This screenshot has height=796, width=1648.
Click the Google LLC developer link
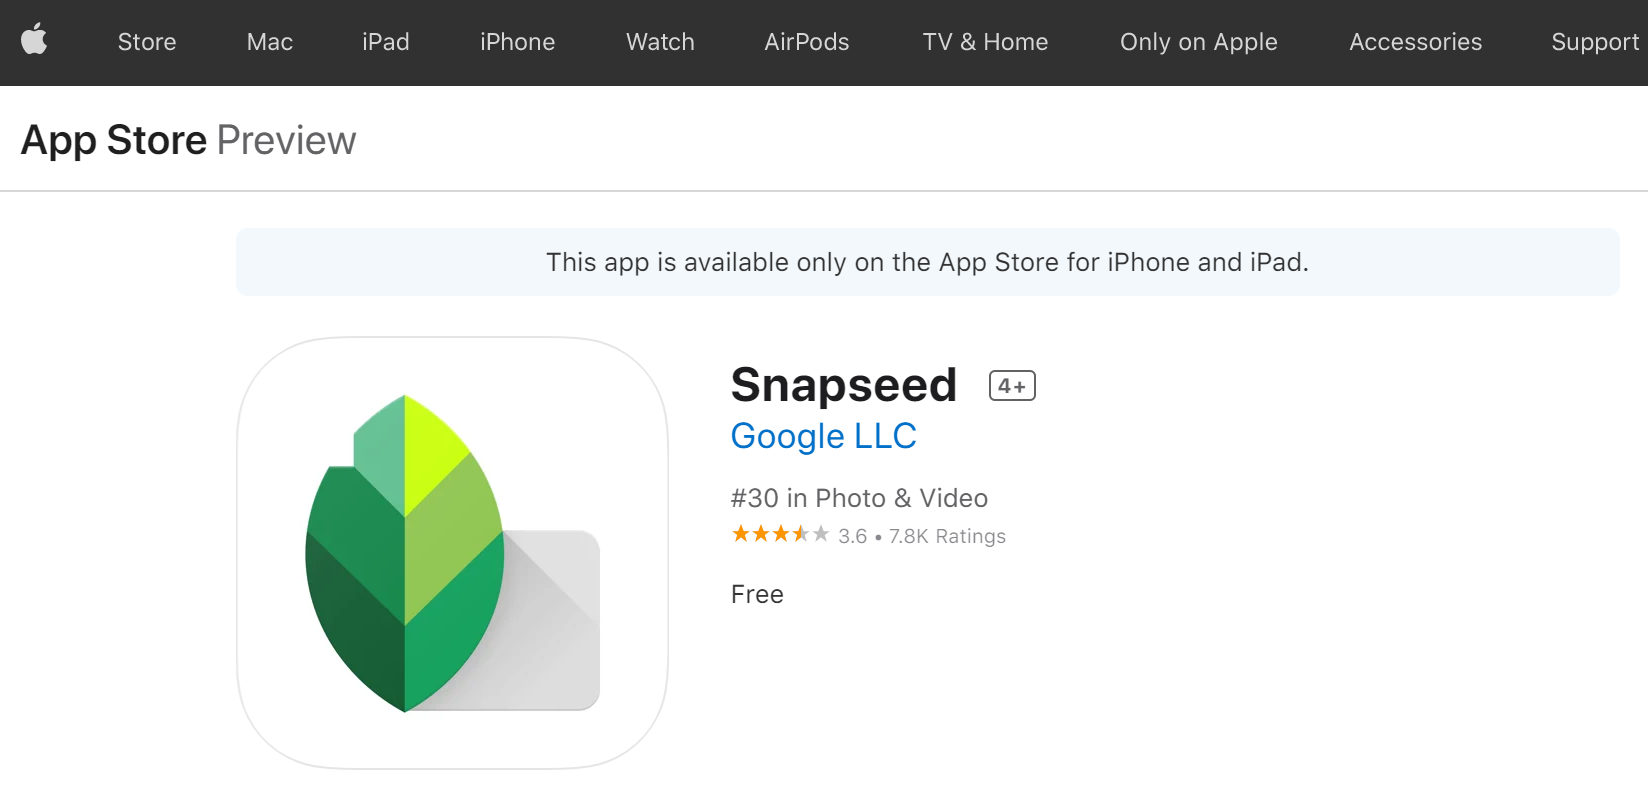point(823,437)
